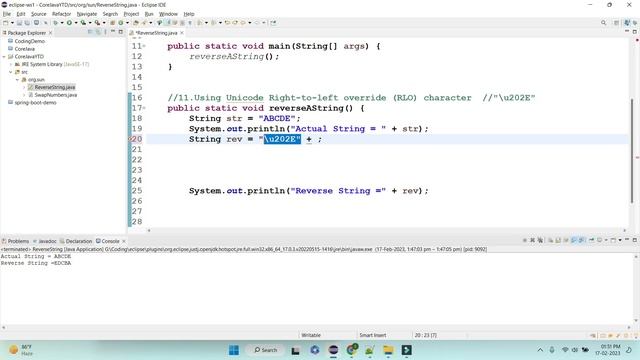
Task: Collapse All in Package Explorer toolbar
Action: pyautogui.click(x=90, y=32)
